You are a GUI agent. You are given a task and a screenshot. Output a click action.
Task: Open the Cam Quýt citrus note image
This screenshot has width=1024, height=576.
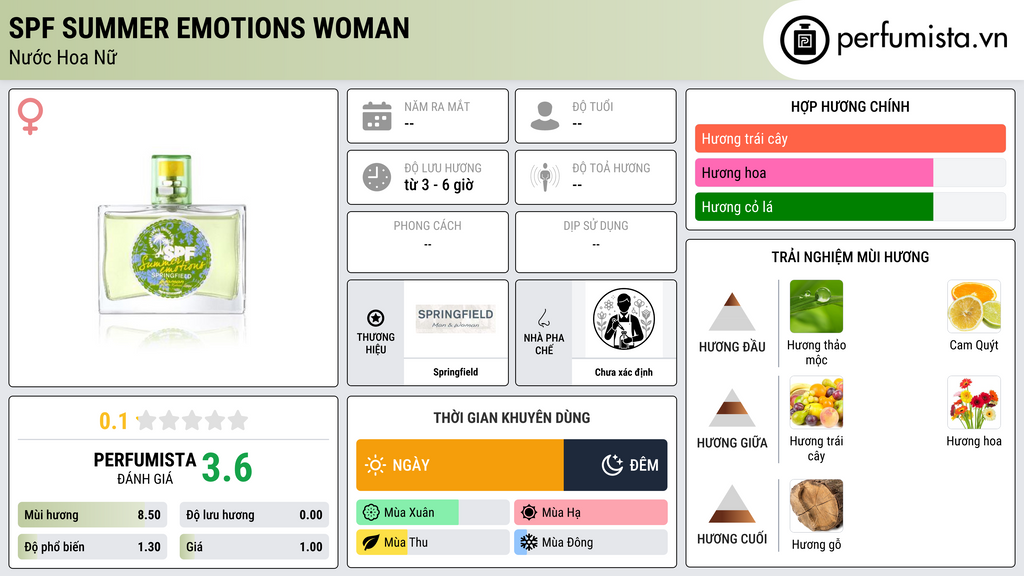(974, 306)
